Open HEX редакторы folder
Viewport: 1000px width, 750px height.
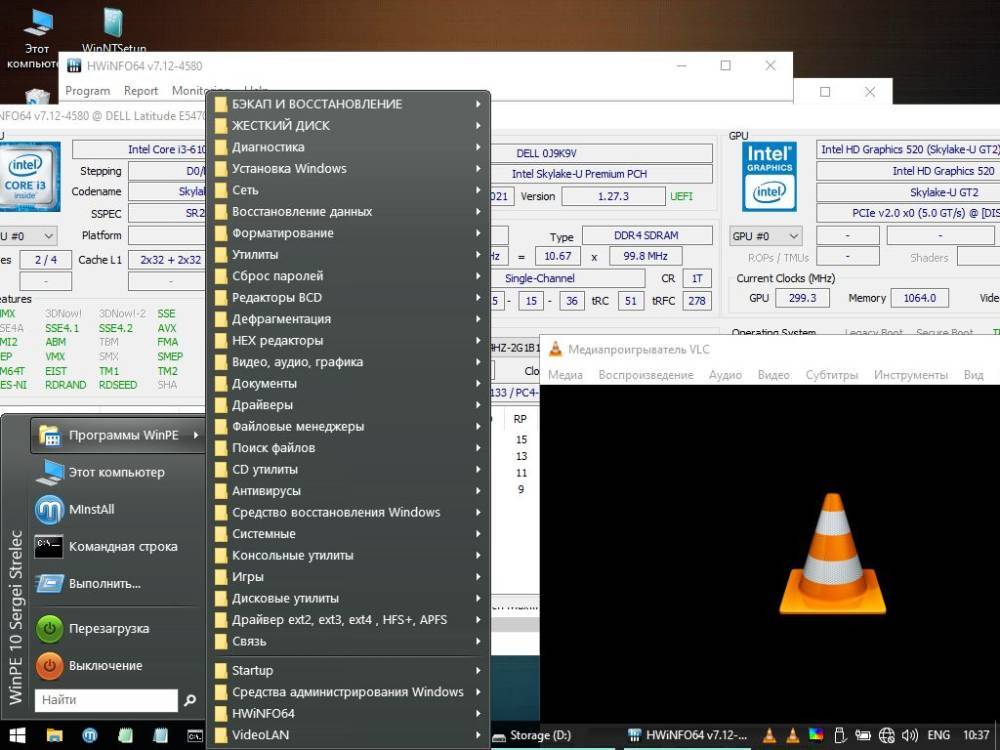(x=348, y=341)
